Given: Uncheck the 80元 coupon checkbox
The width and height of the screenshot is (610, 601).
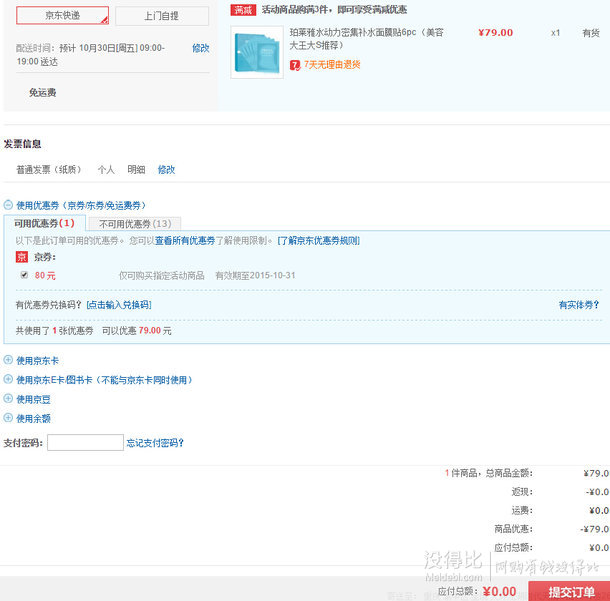Looking at the screenshot, I should [x=24, y=275].
